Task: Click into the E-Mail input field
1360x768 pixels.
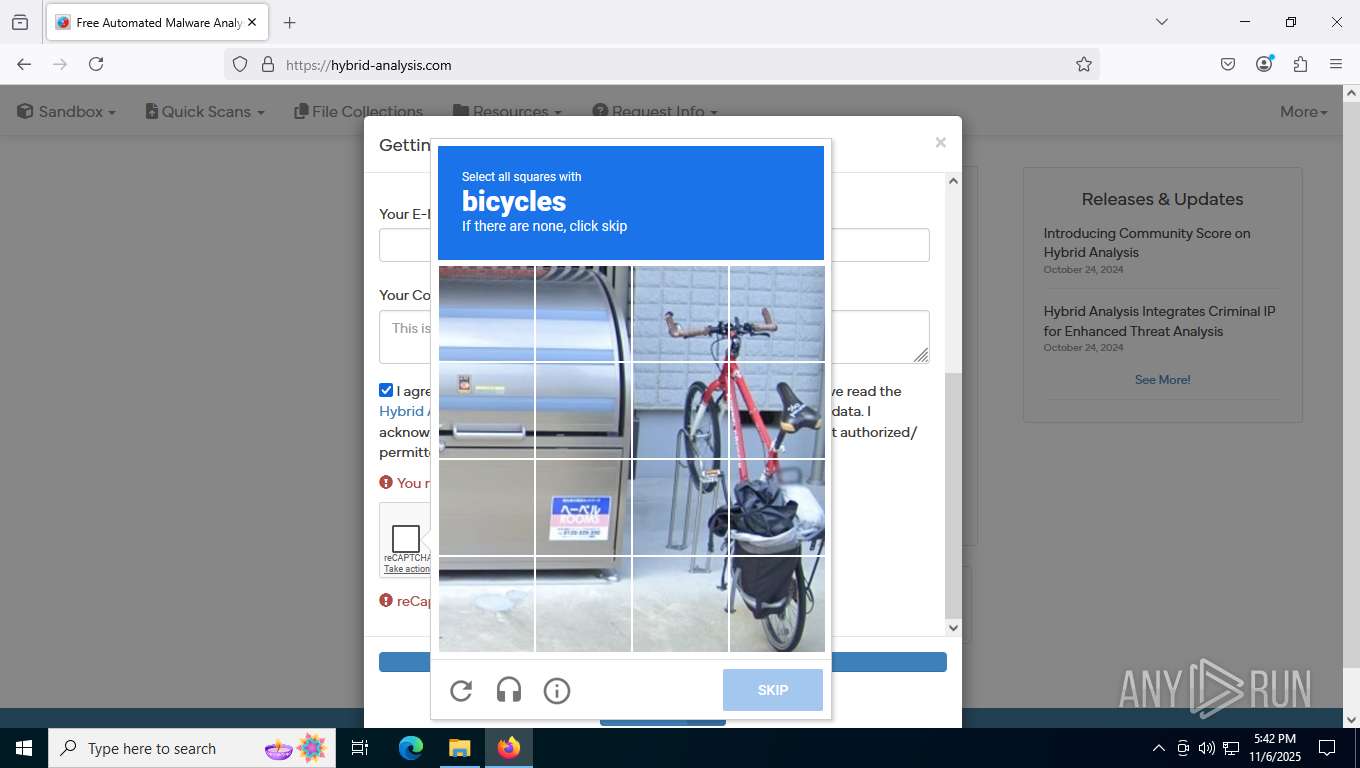Action: pyautogui.click(x=654, y=245)
